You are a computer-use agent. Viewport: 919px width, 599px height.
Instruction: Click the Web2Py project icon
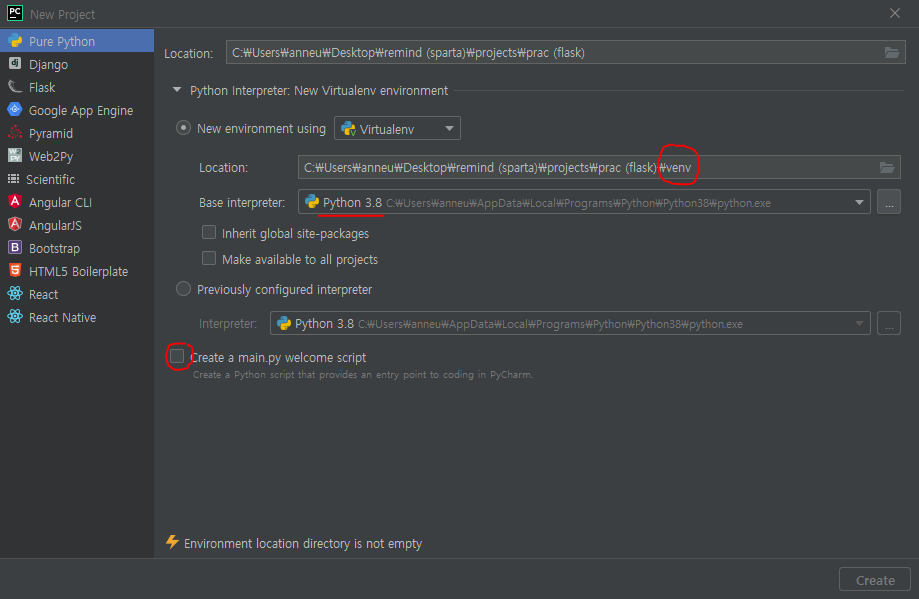(x=15, y=155)
